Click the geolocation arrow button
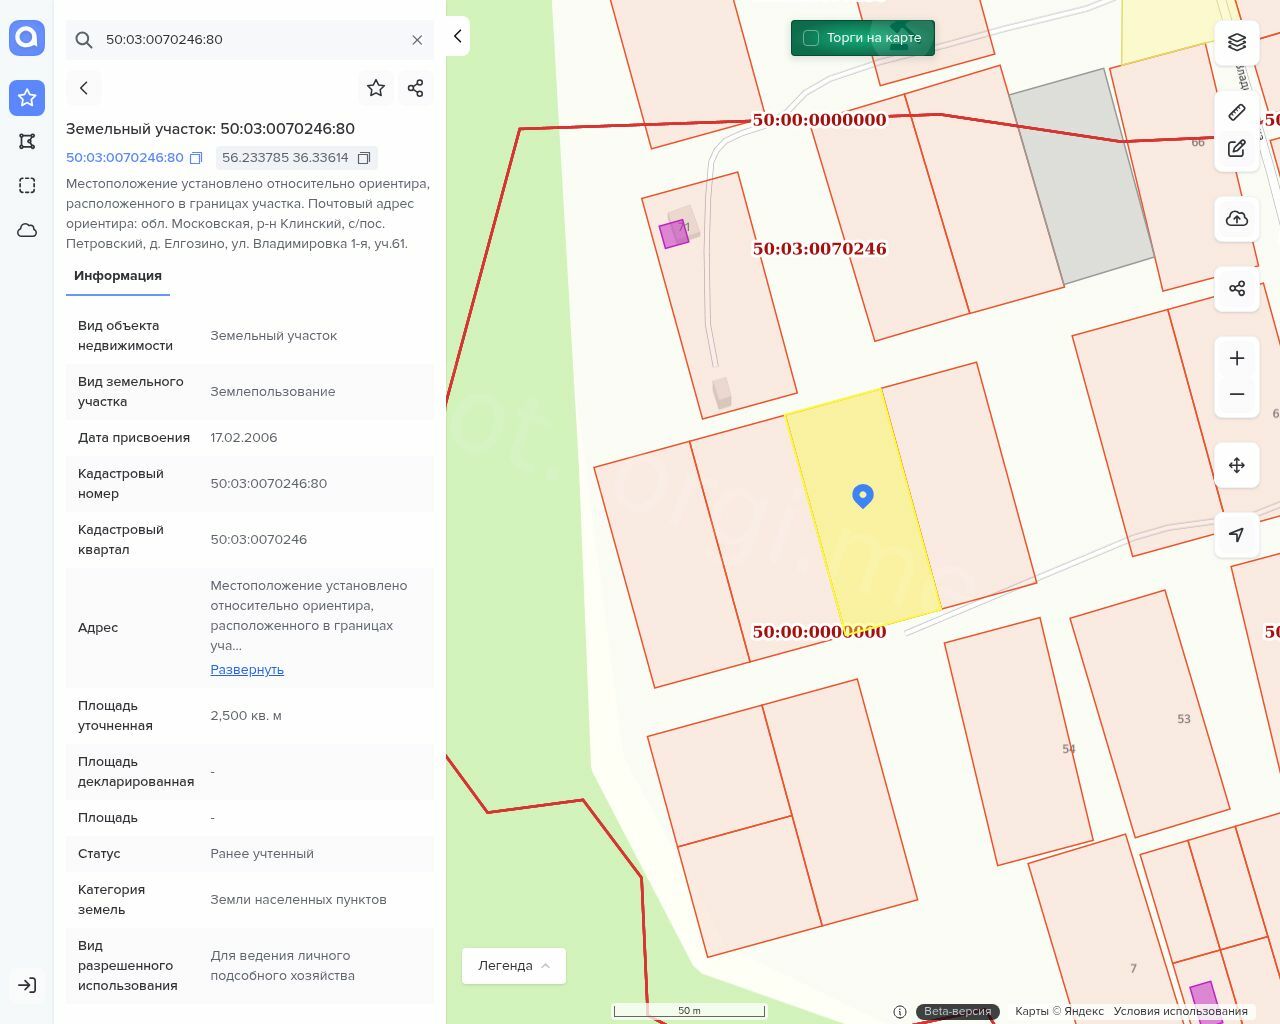Viewport: 1280px width, 1024px height. (x=1237, y=535)
